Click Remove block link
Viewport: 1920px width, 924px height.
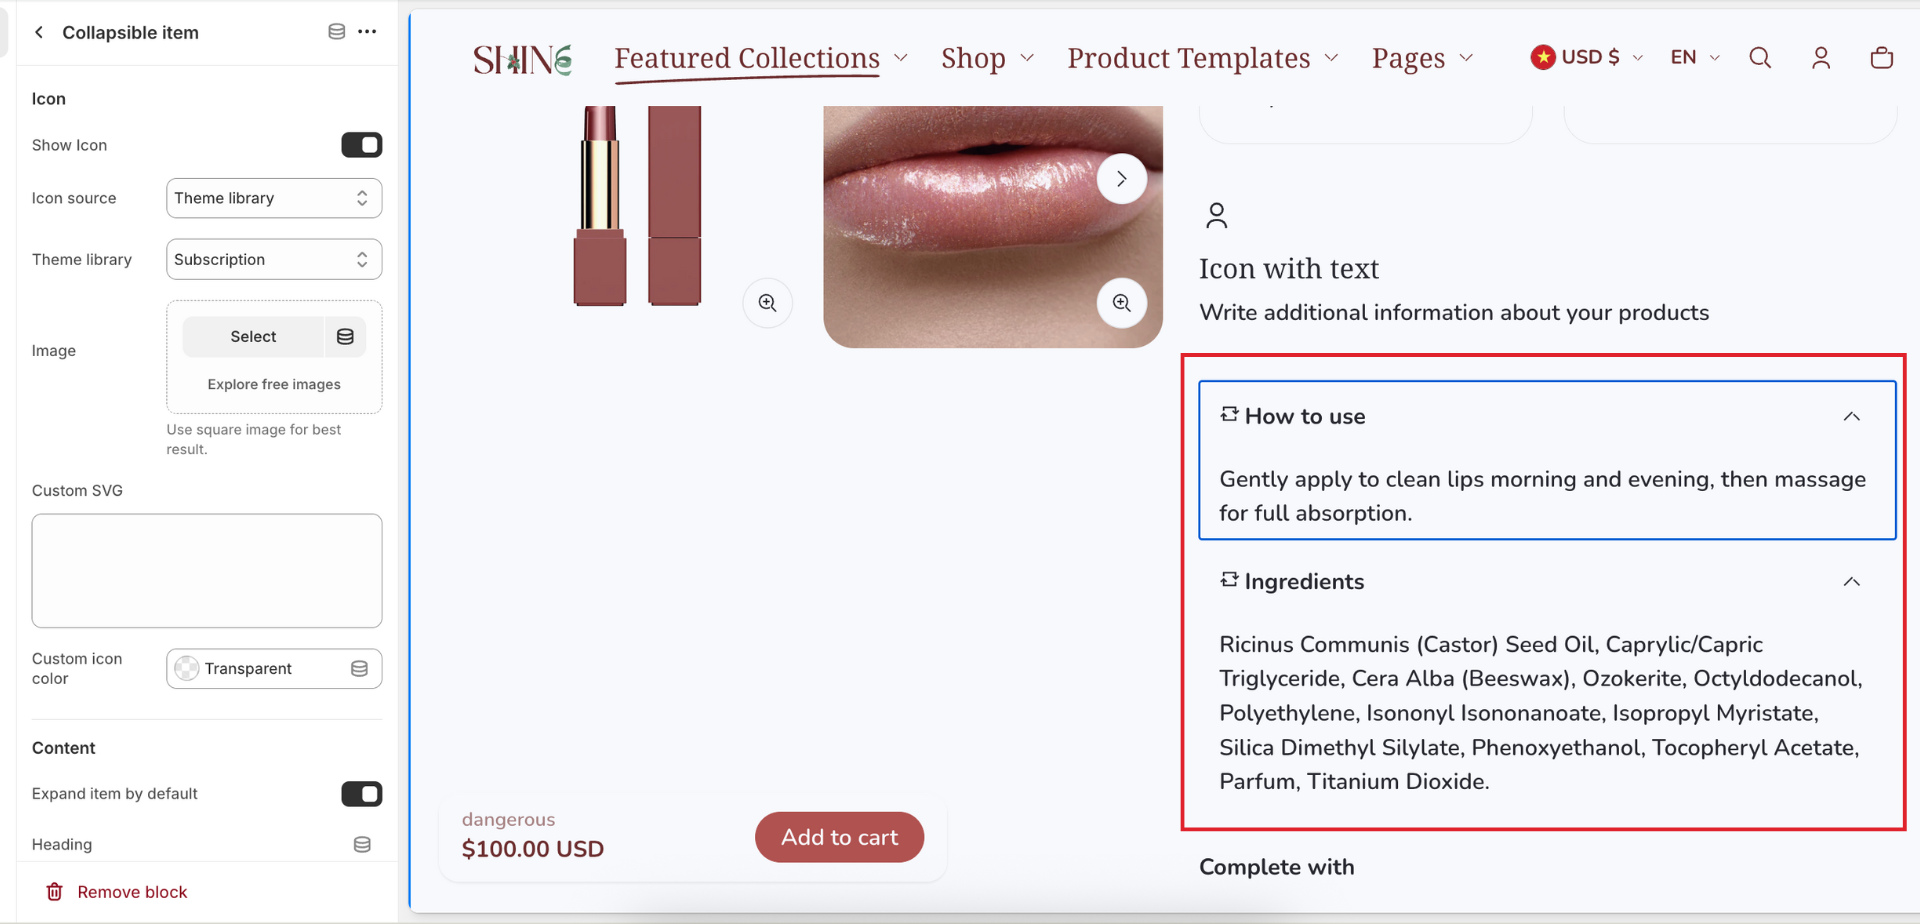coord(132,892)
